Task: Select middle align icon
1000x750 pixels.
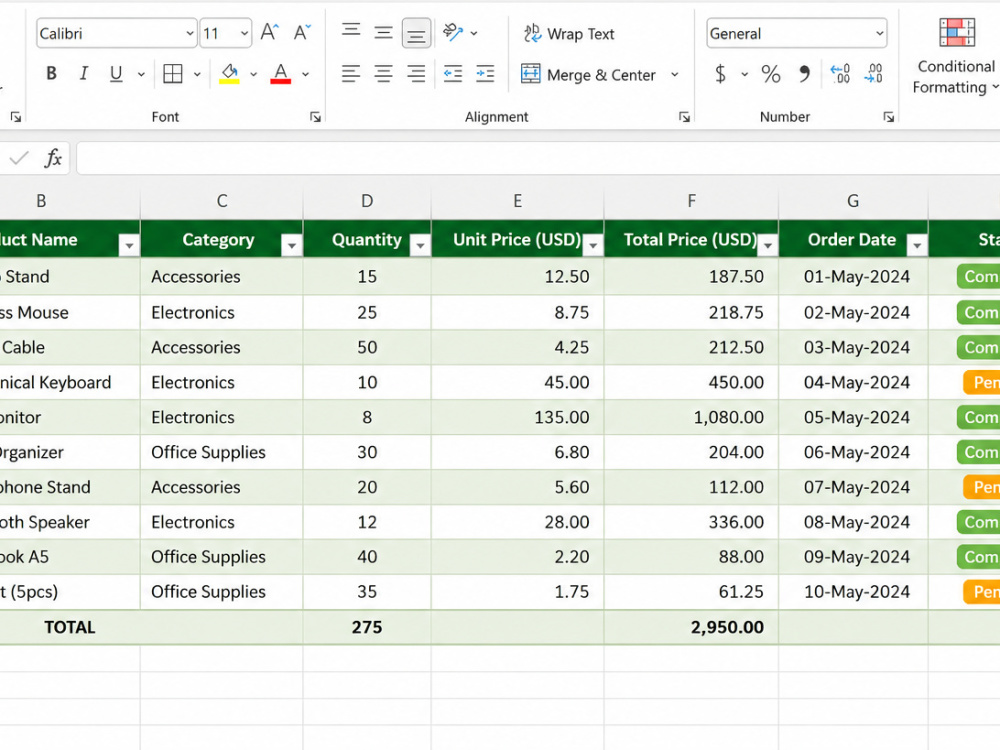Action: click(x=383, y=33)
